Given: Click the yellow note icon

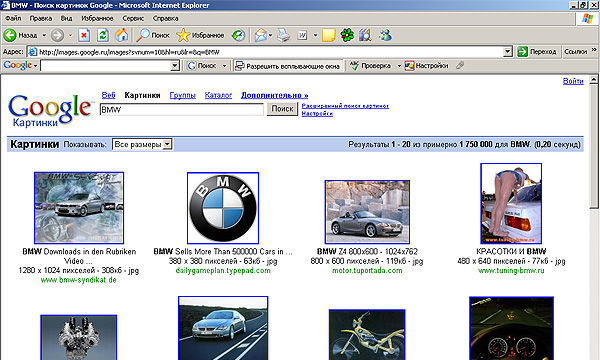Looking at the screenshot, I should click(328, 36).
